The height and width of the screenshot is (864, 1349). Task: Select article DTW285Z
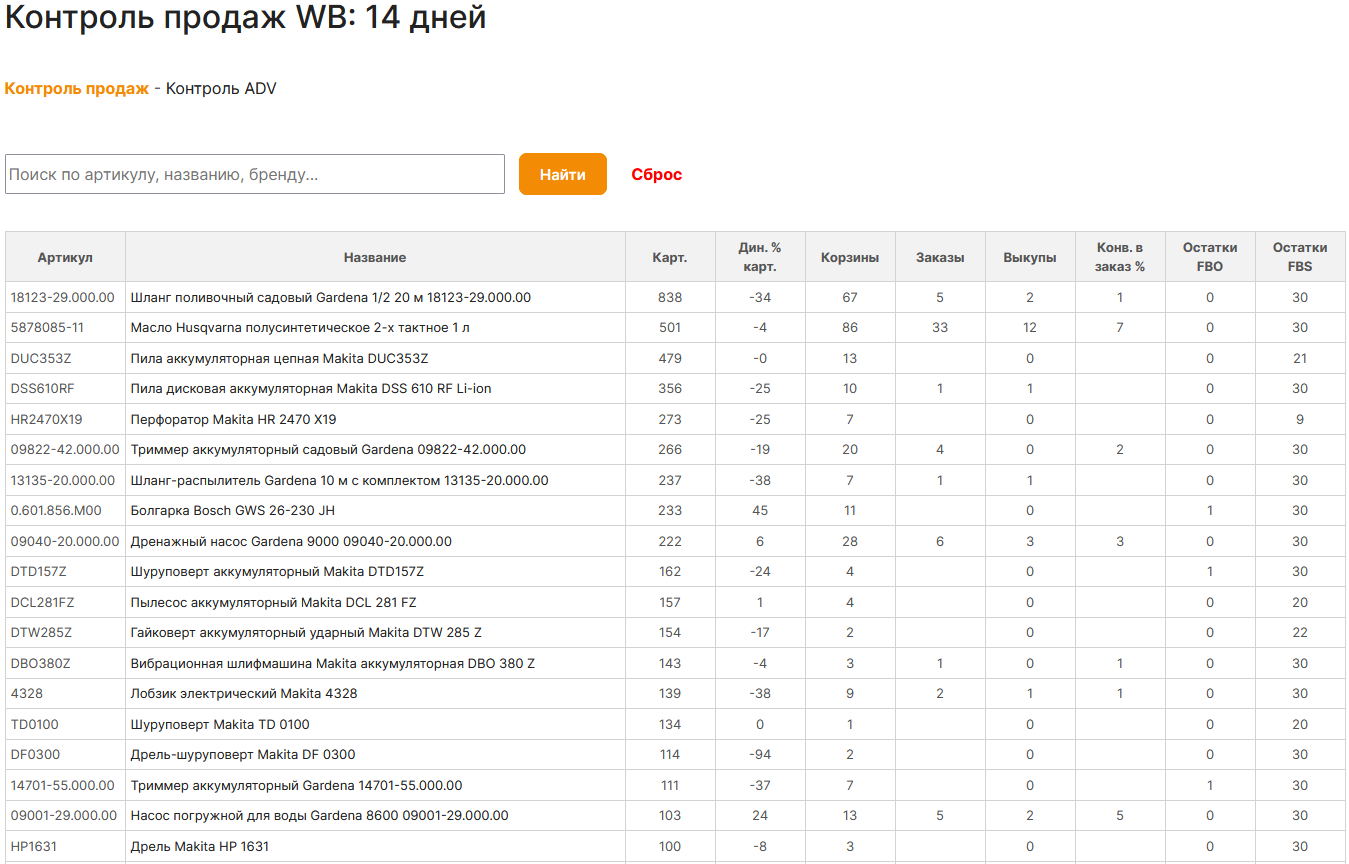41,632
